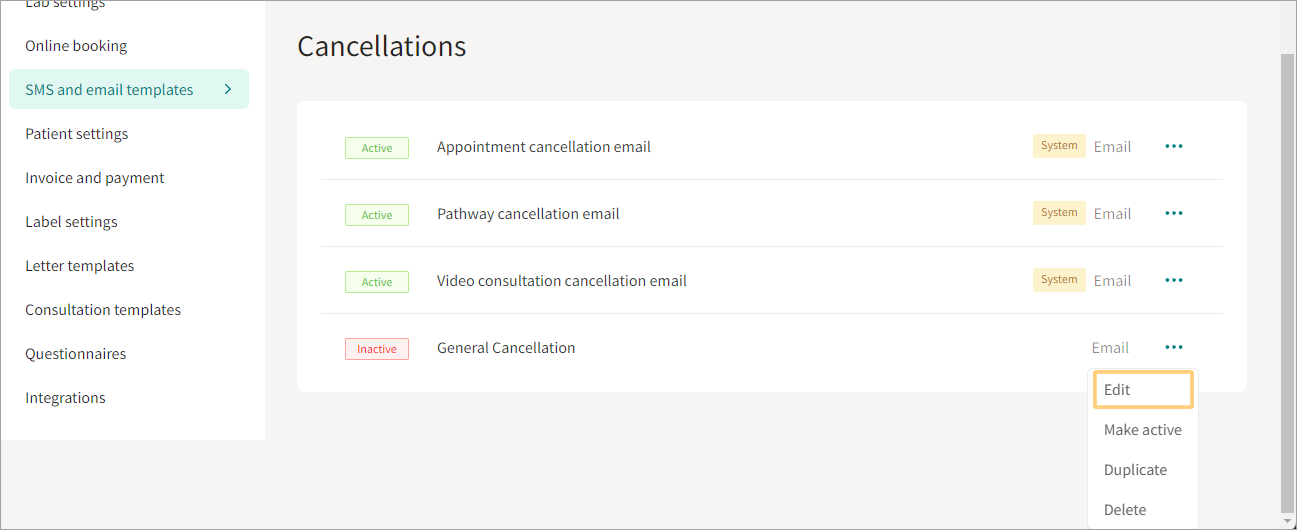Go to Patient settings
The width and height of the screenshot is (1297, 530).
click(x=76, y=133)
